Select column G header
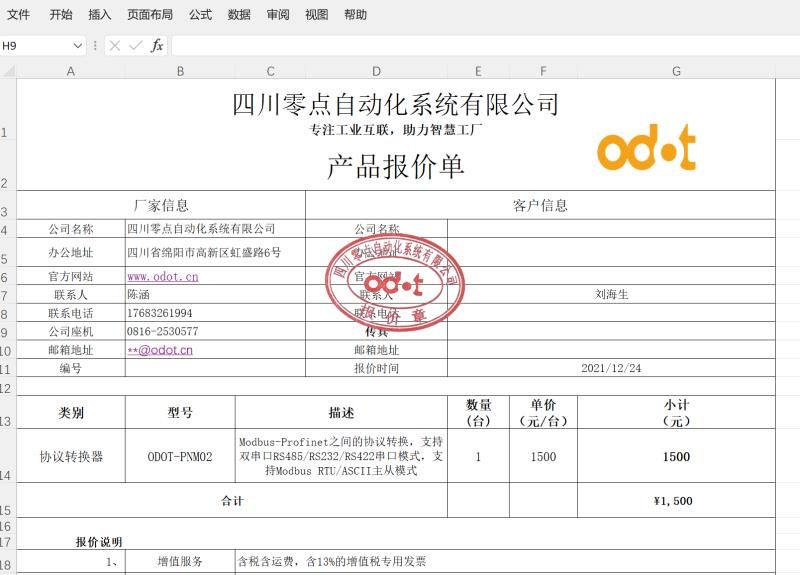This screenshot has height=575, width=800. [x=677, y=71]
